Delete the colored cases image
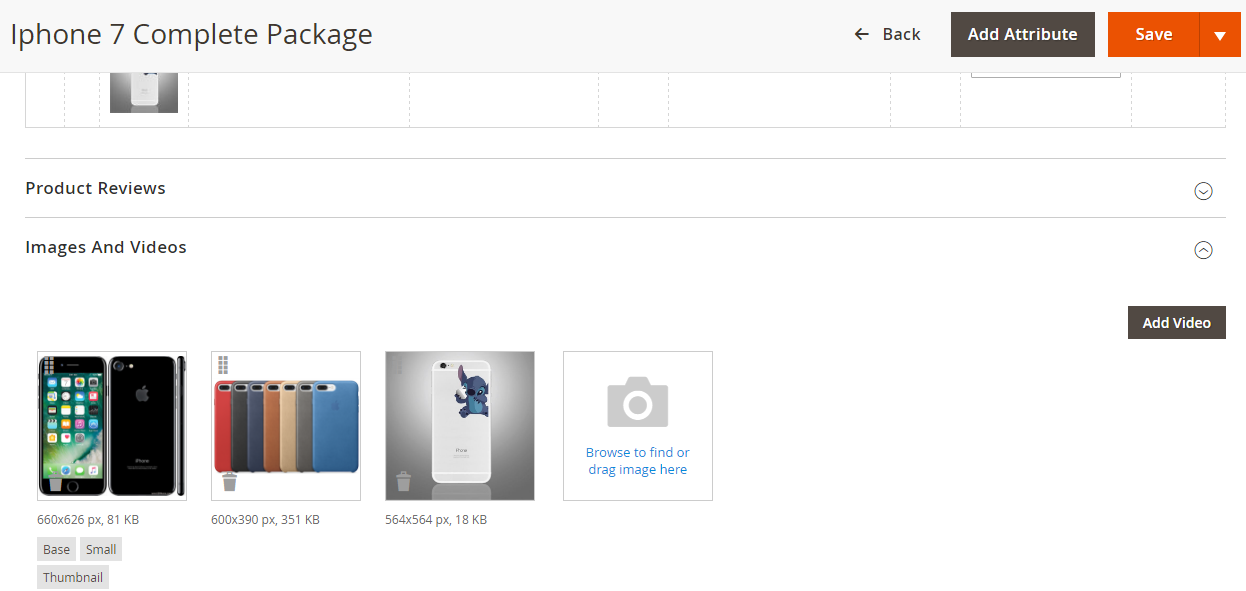Viewport: 1246px width, 591px height. (230, 482)
